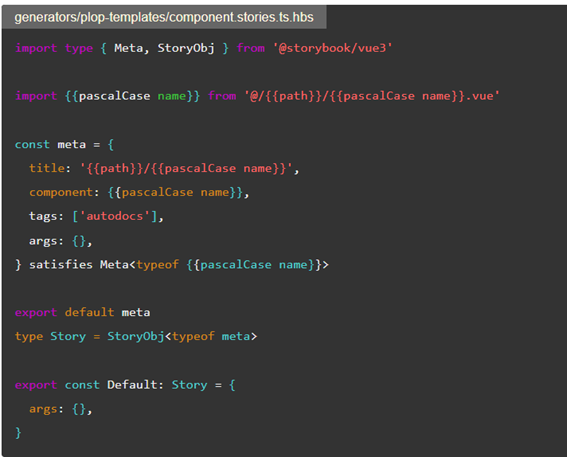Click the '@storybook/vue3' import string
567x457 pixels.
tap(332, 48)
